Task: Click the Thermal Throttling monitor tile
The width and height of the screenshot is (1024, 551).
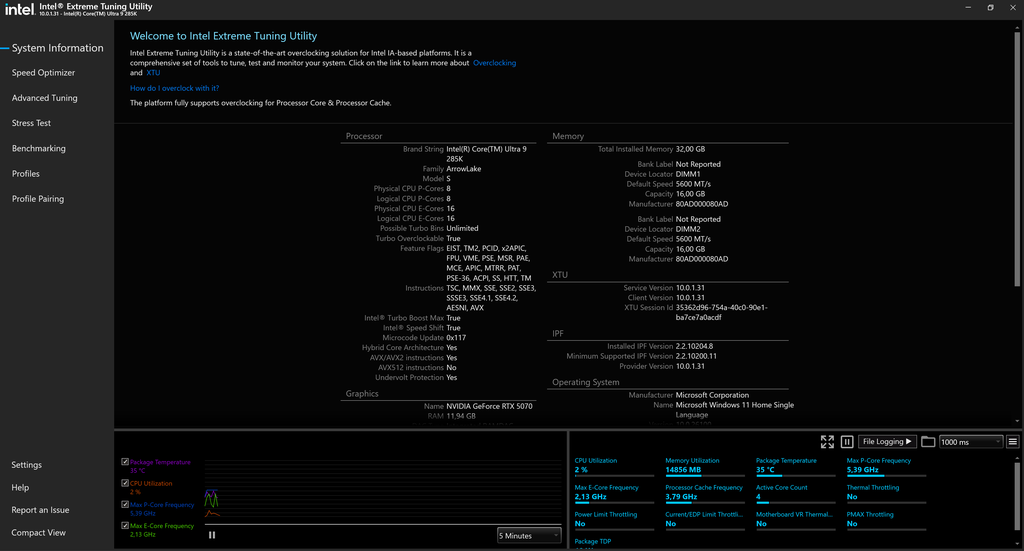Action: [886, 493]
